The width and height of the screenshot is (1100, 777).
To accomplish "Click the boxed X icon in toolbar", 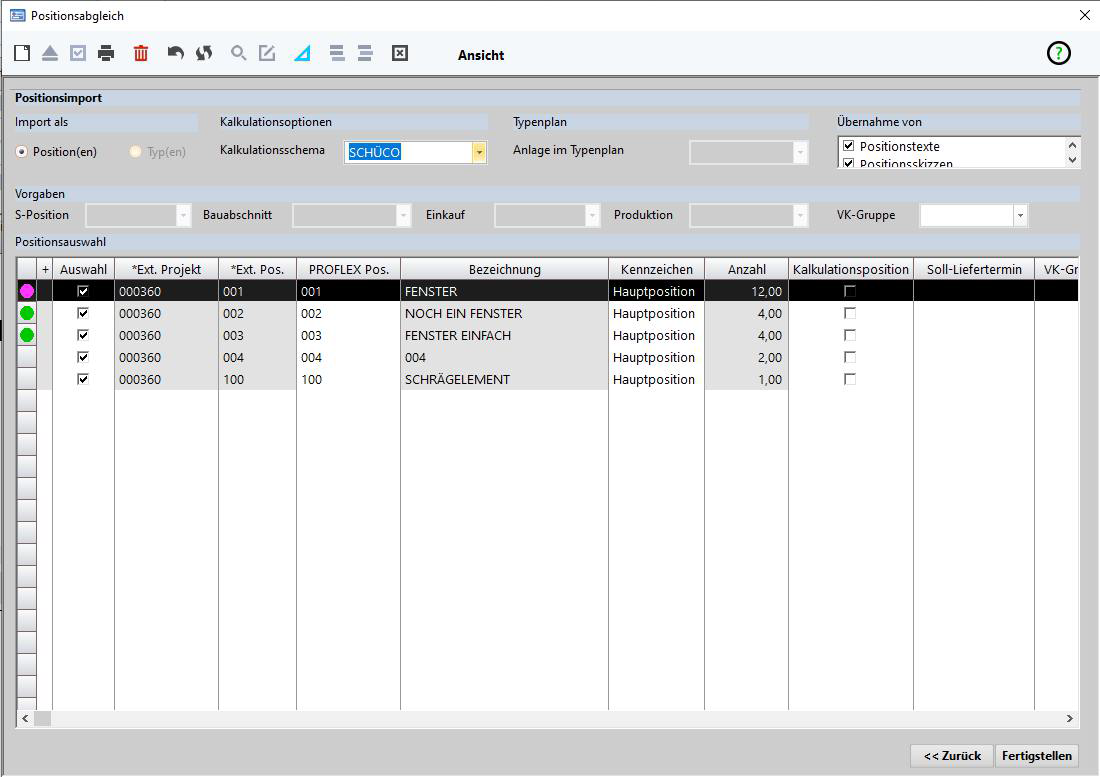I will (x=400, y=54).
